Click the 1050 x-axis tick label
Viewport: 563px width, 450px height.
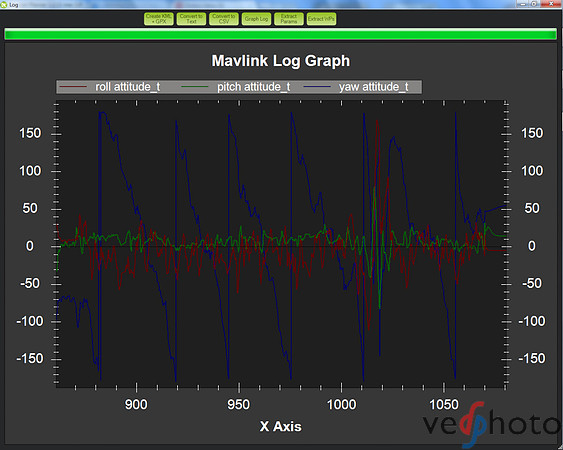[x=444, y=405]
